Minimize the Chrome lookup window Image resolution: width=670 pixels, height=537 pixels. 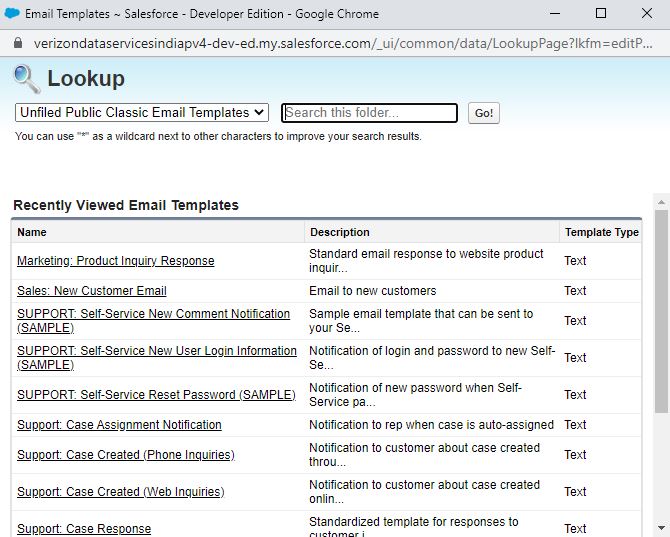tap(555, 13)
